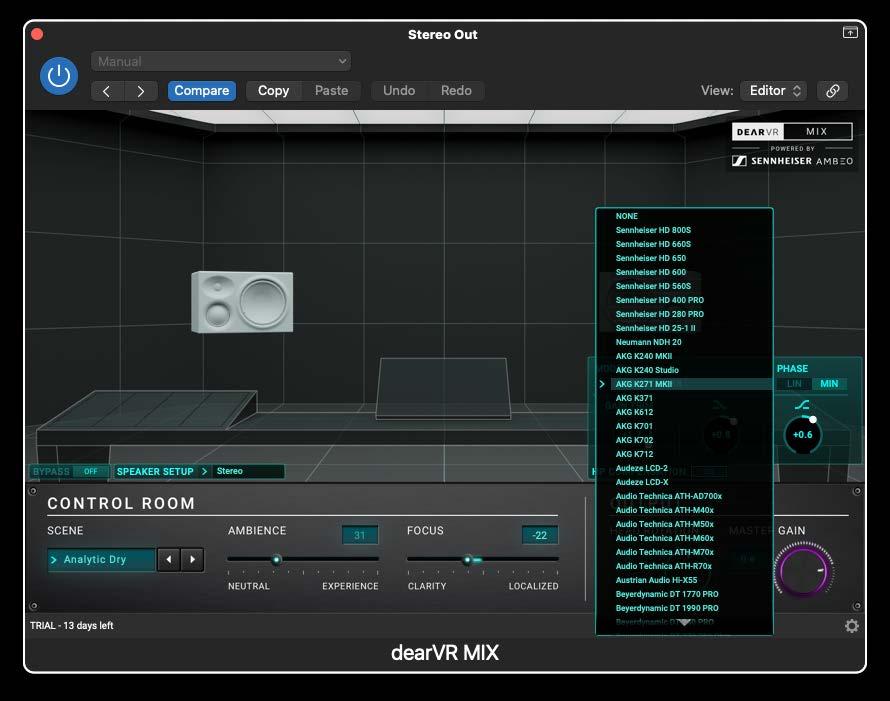Image resolution: width=890 pixels, height=701 pixels.
Task: Click the FOCUS value field -22
Action: click(540, 535)
